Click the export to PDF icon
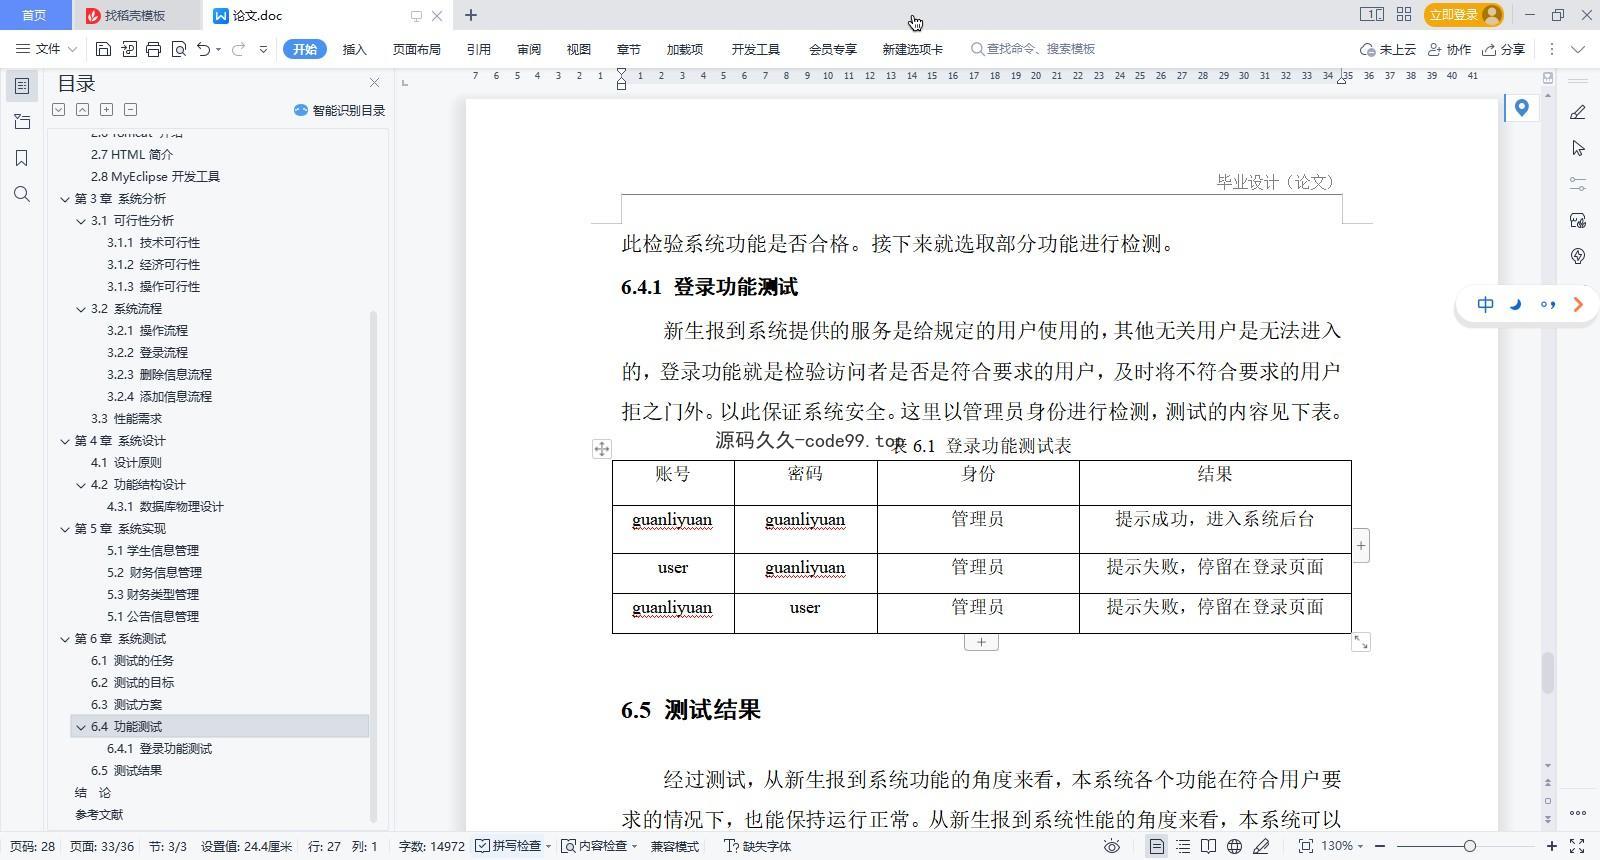The image size is (1600, 860). (129, 49)
